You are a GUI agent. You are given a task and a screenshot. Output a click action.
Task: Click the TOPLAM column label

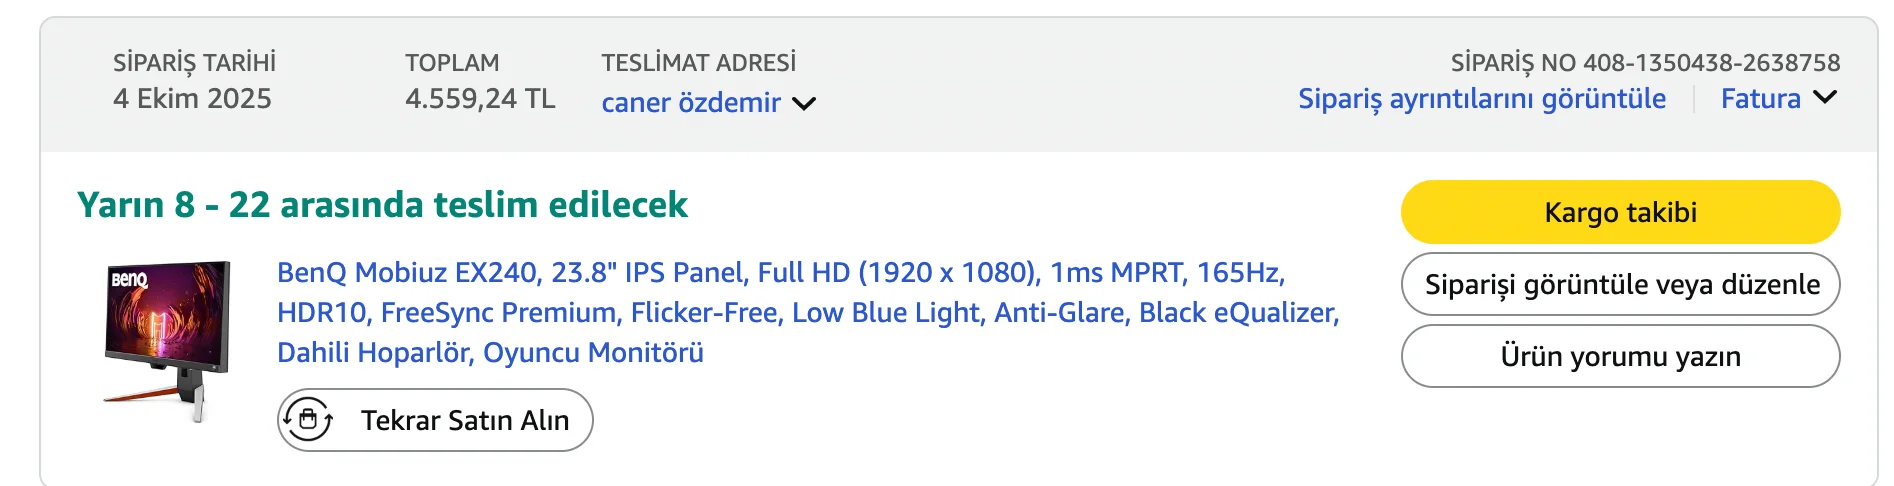452,62
